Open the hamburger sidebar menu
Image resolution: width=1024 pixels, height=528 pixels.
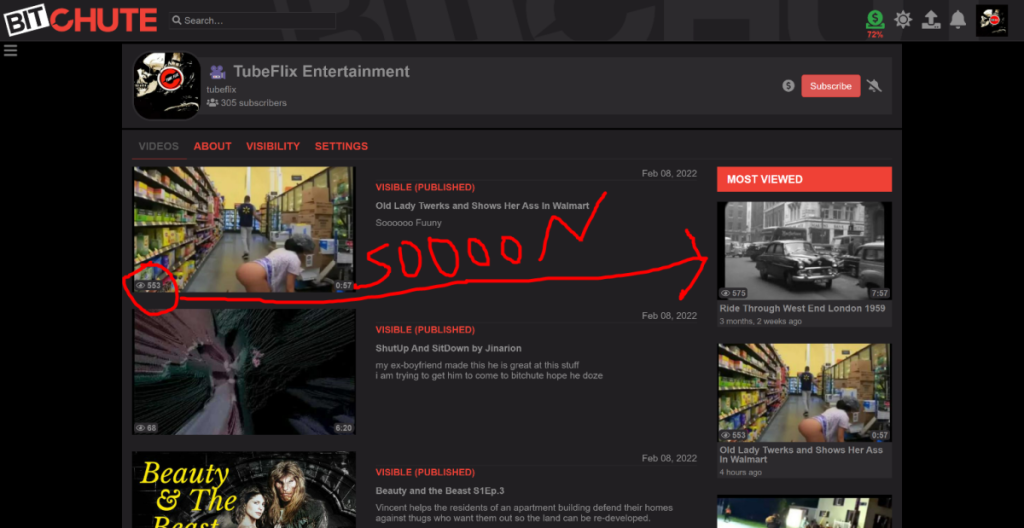(x=11, y=51)
